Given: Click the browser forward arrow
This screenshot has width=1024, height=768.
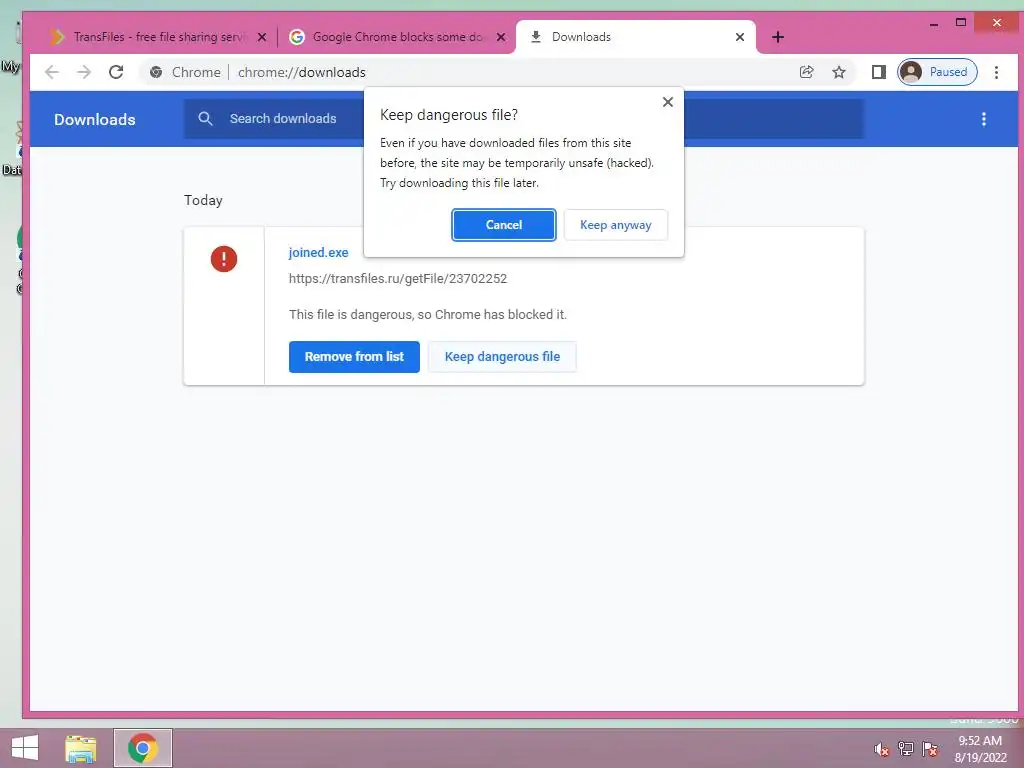Looking at the screenshot, I should pos(84,72).
